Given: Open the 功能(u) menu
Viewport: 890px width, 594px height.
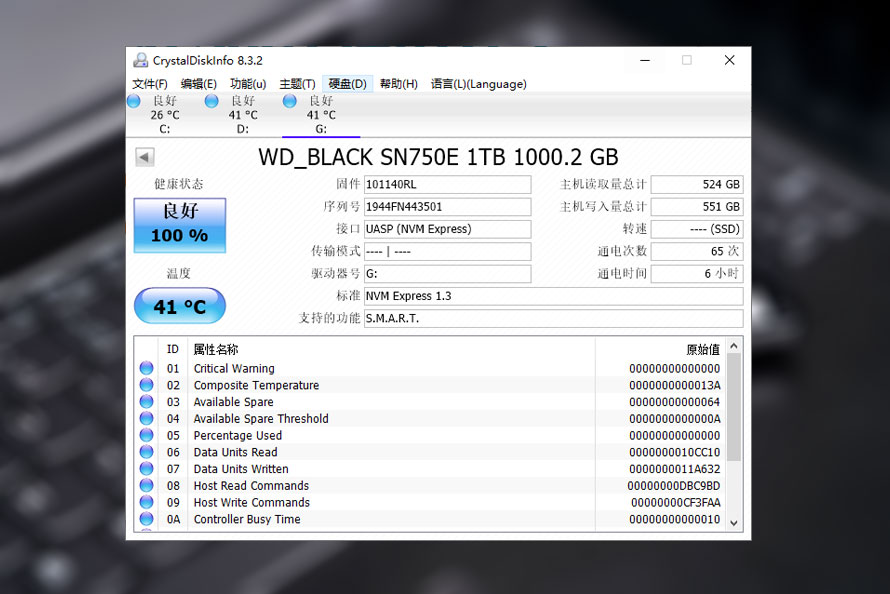Looking at the screenshot, I should point(251,84).
